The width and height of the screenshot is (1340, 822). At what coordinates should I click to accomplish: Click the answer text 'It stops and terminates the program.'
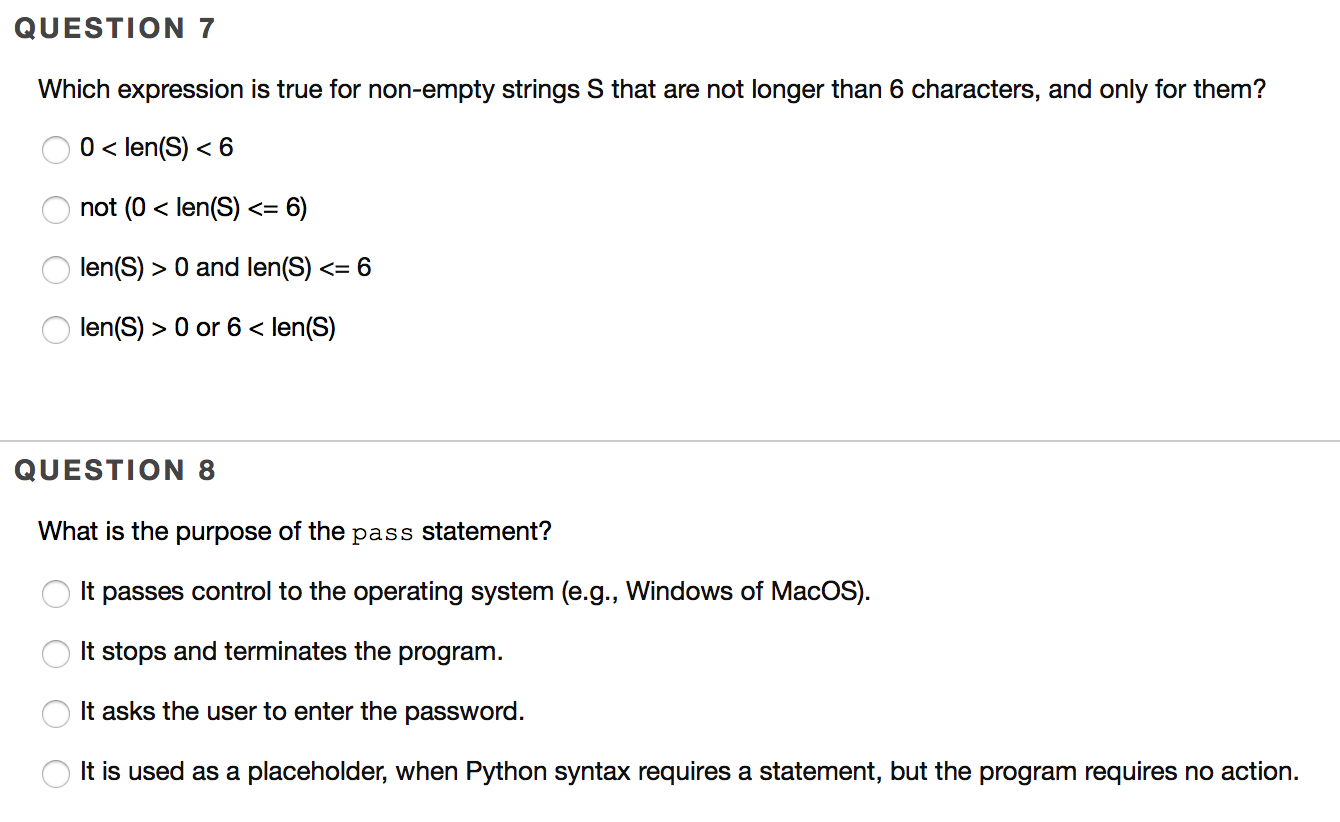pyautogui.click(x=291, y=652)
